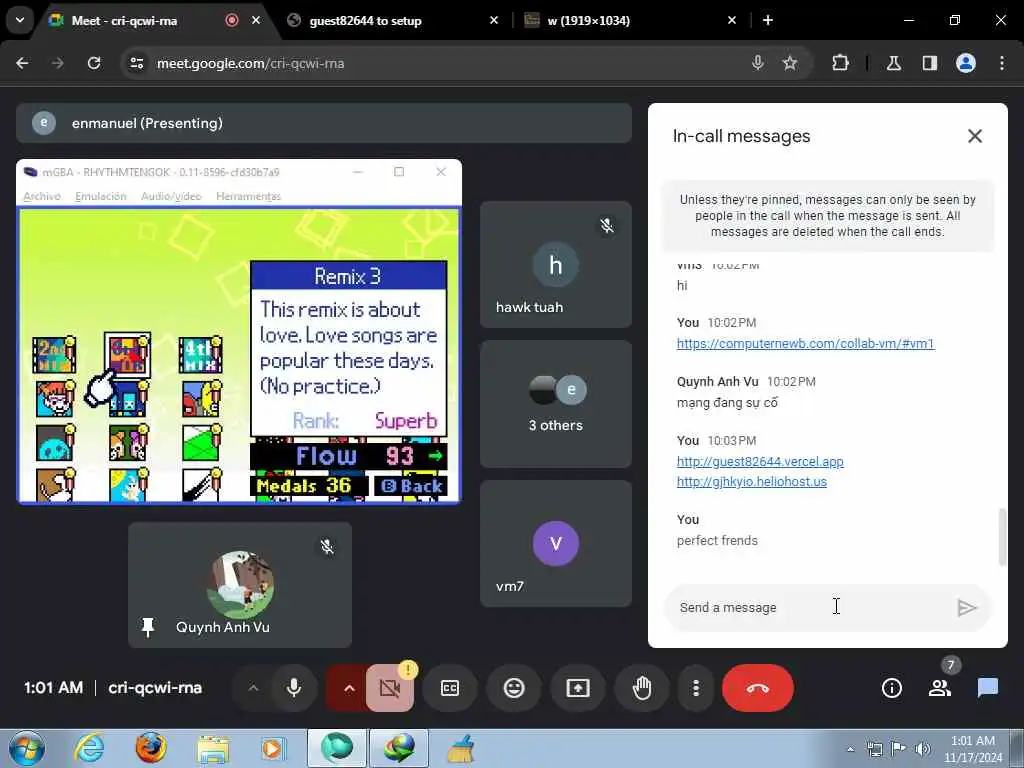Turn on the blocked camera button

[x=390, y=688]
